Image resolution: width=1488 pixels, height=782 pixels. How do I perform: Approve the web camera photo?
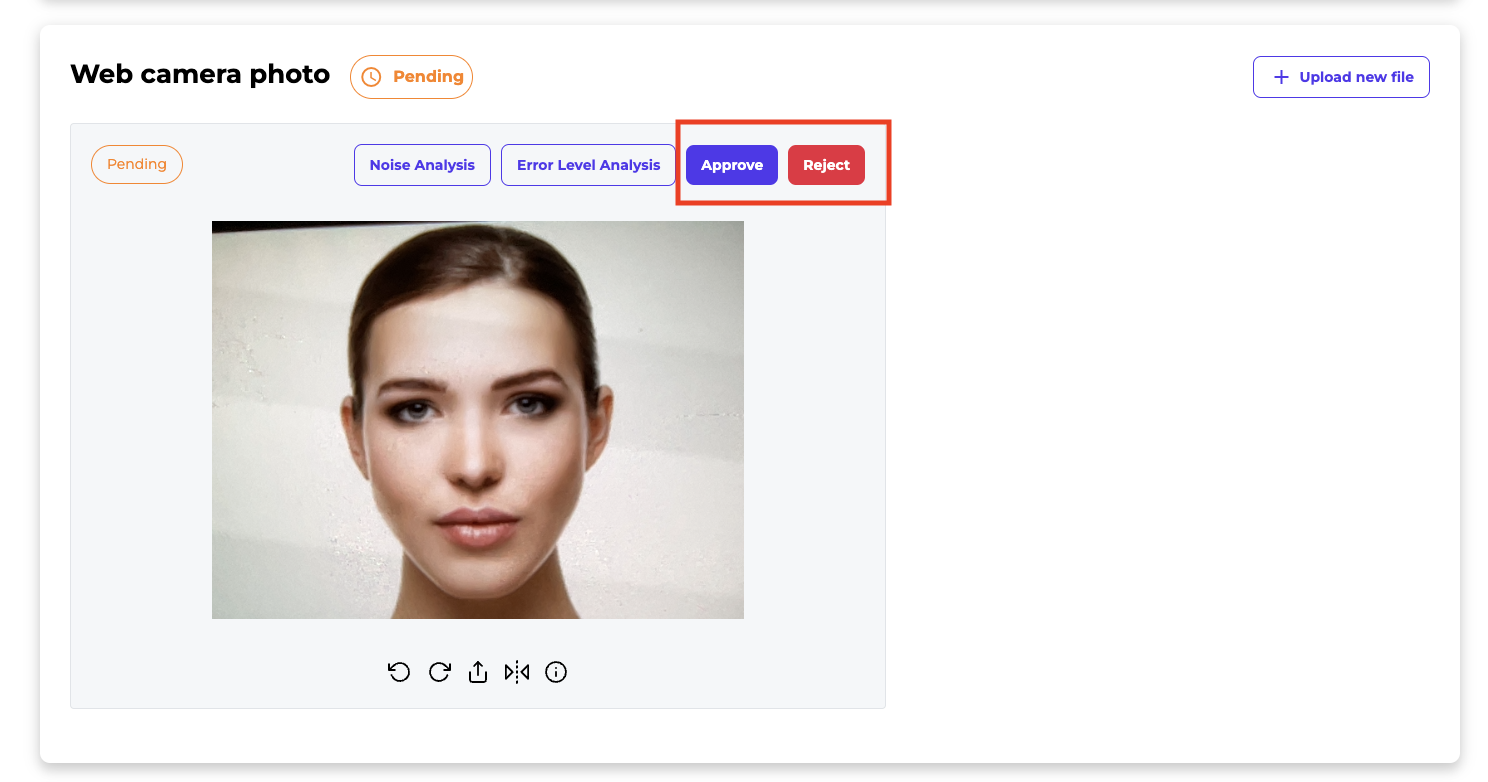click(x=732, y=165)
